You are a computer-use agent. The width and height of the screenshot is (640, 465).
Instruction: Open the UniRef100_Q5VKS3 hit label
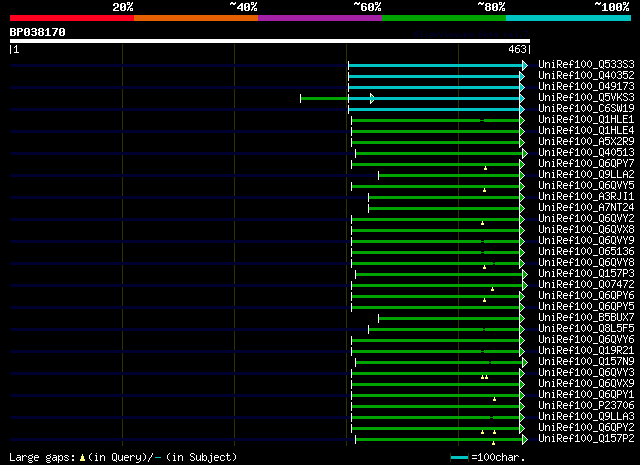point(586,98)
